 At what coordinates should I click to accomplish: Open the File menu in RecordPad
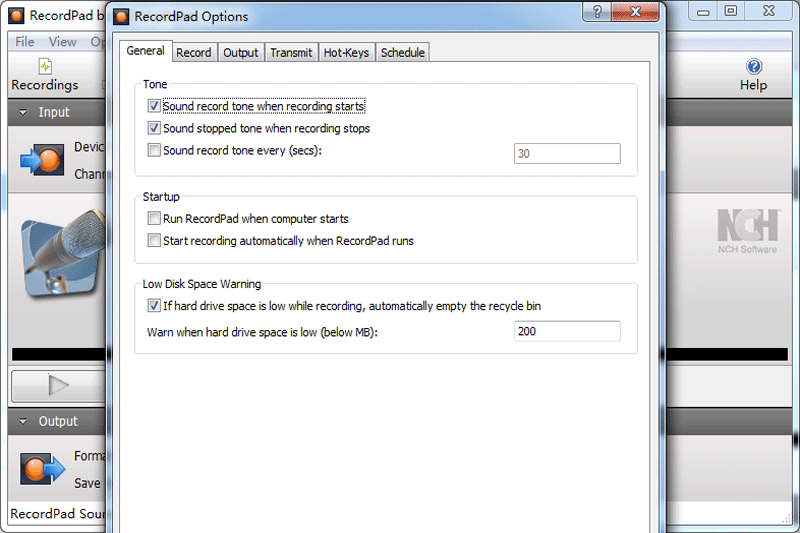pyautogui.click(x=25, y=42)
